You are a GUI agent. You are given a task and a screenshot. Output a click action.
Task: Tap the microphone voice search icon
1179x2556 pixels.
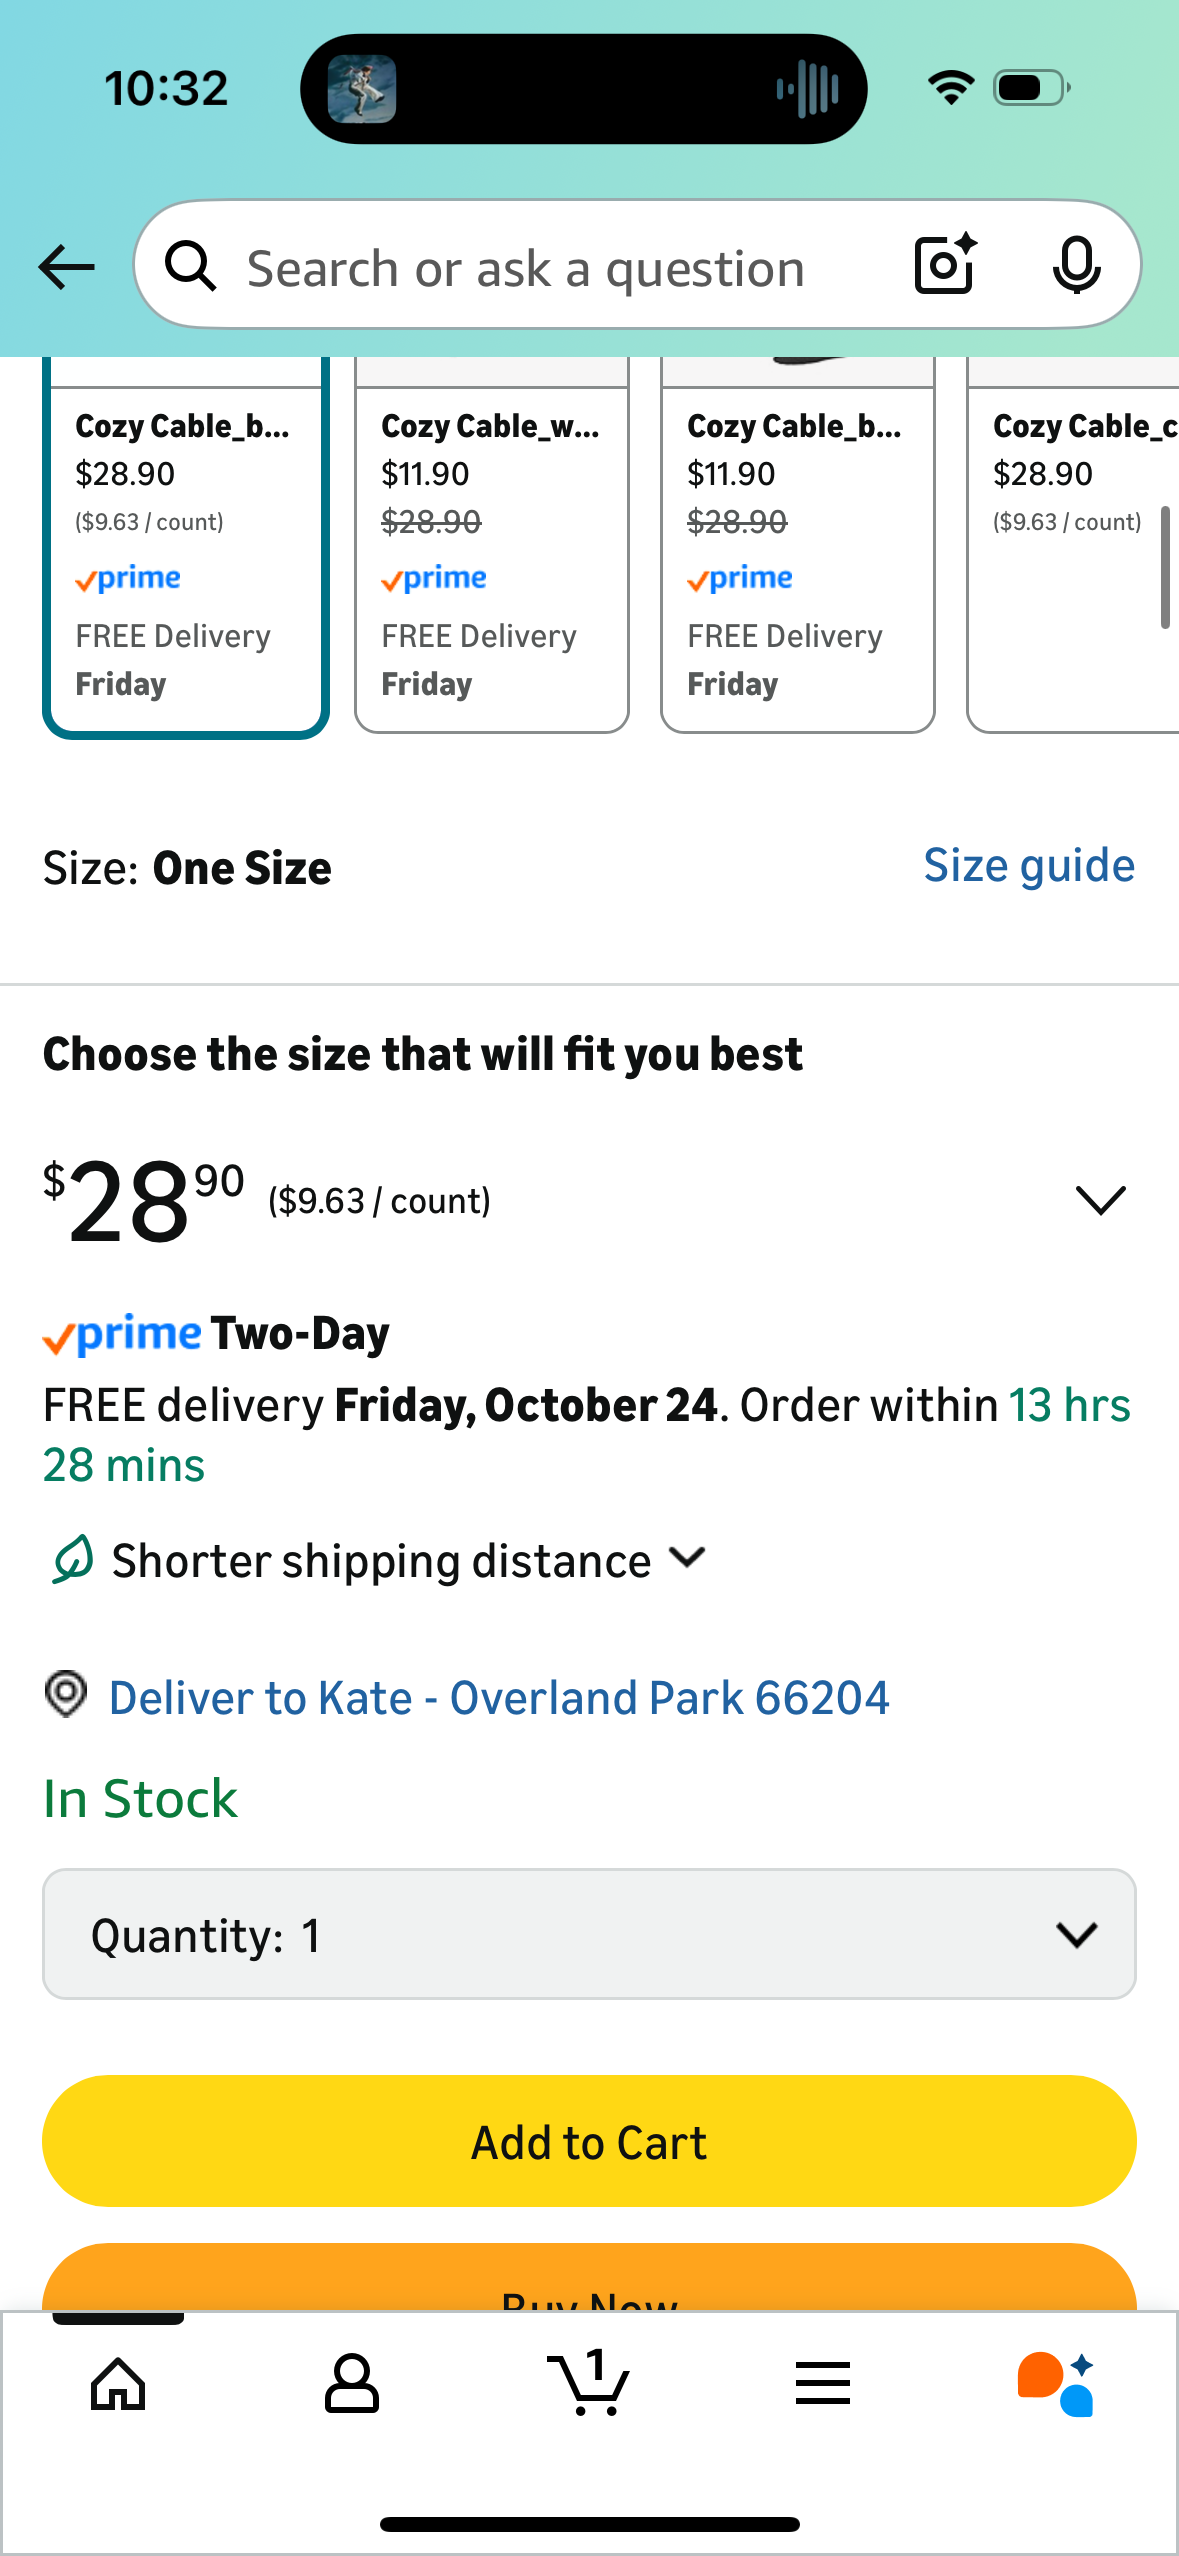[x=1076, y=266]
